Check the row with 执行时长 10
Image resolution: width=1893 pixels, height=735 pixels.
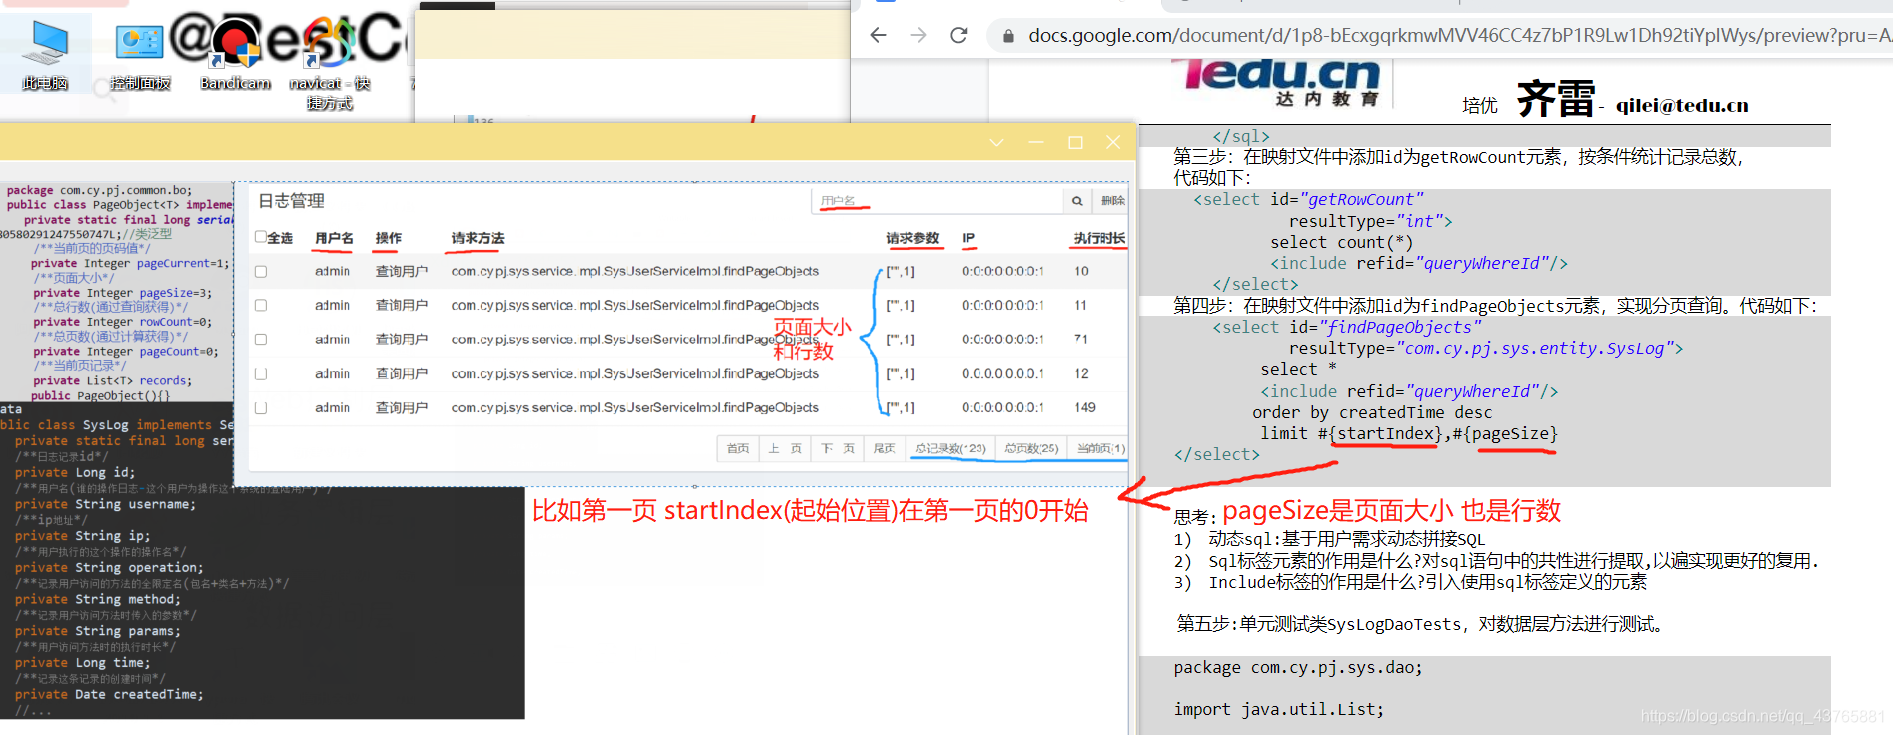(261, 272)
